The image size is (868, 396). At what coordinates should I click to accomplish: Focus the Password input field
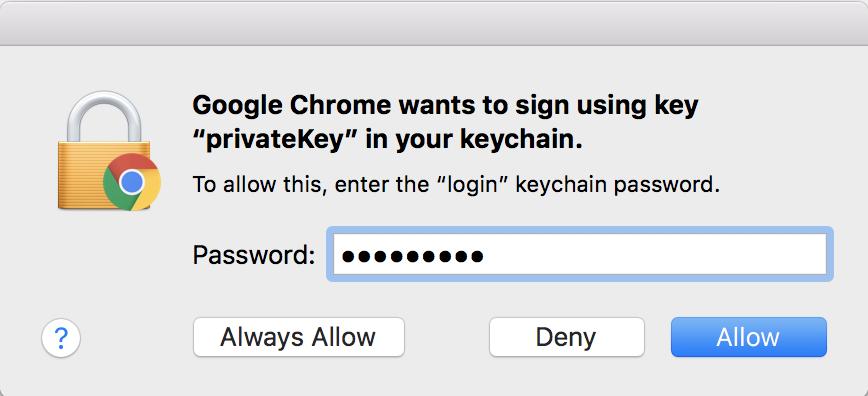click(x=580, y=254)
